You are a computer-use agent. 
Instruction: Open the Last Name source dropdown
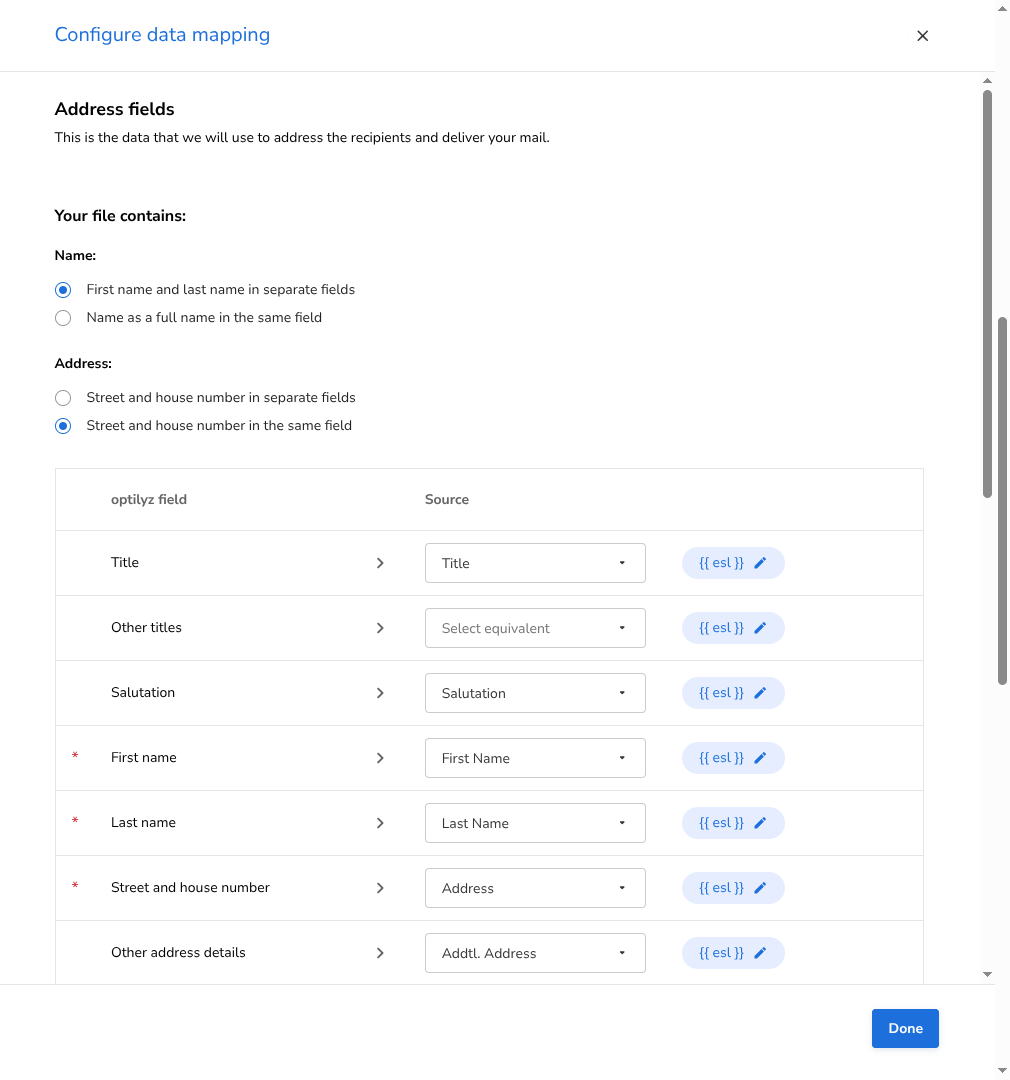535,823
